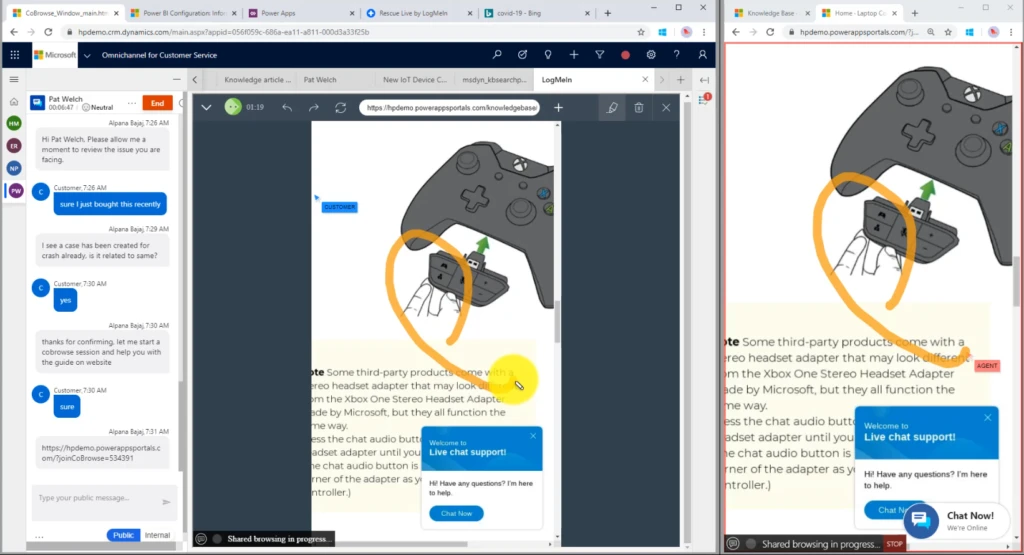Screen dimensions: 1024x555
Task: Select the pen annotation tool
Action: click(612, 107)
